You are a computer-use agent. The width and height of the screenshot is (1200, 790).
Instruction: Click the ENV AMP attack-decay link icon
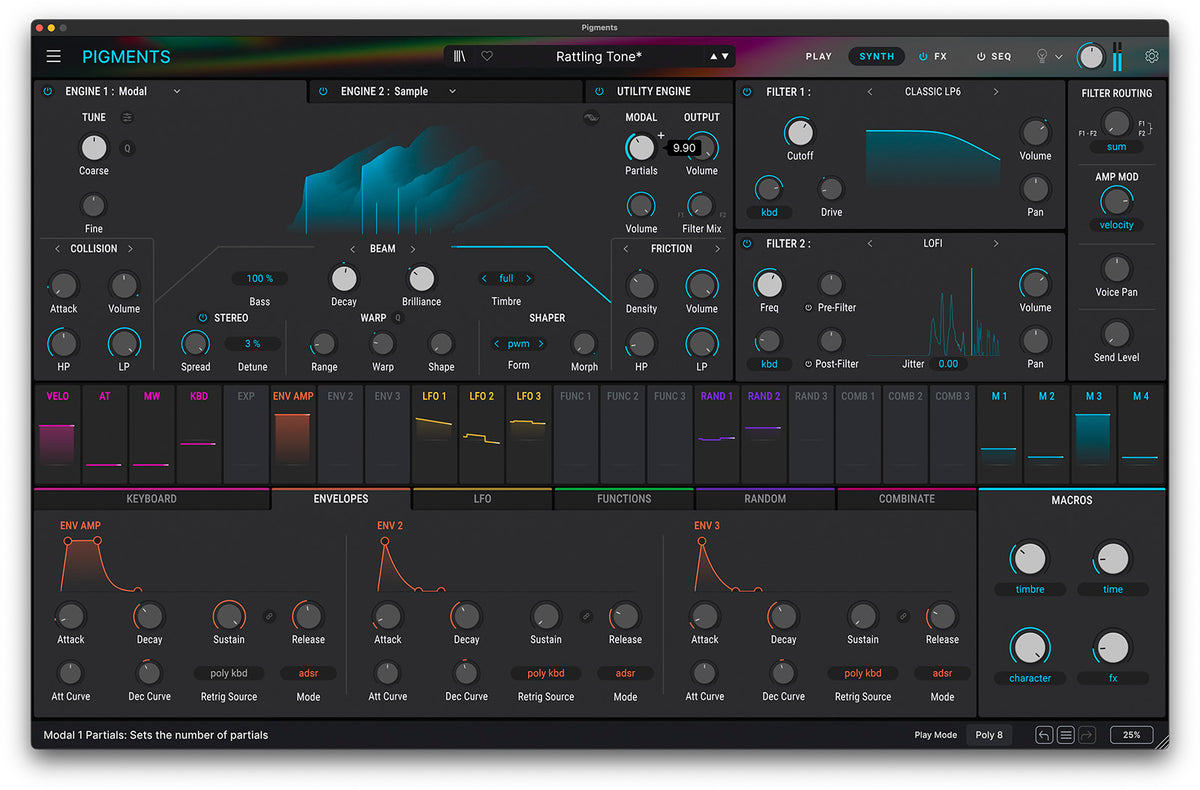(269, 616)
